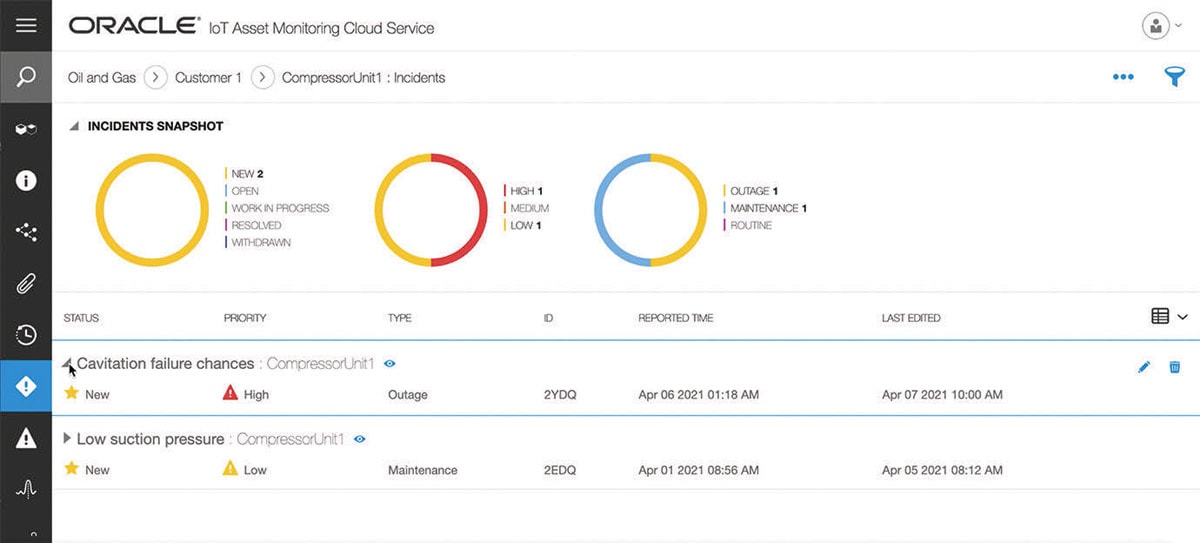Click the RESOLVED status legend entry
The width and height of the screenshot is (1200, 543).
coord(255,225)
